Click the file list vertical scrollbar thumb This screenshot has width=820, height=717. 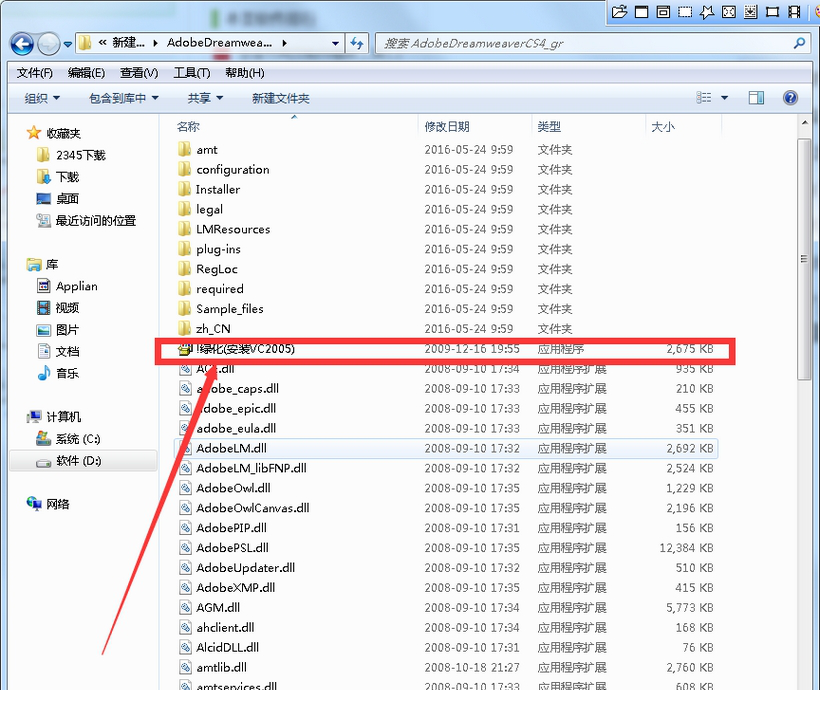tap(804, 259)
